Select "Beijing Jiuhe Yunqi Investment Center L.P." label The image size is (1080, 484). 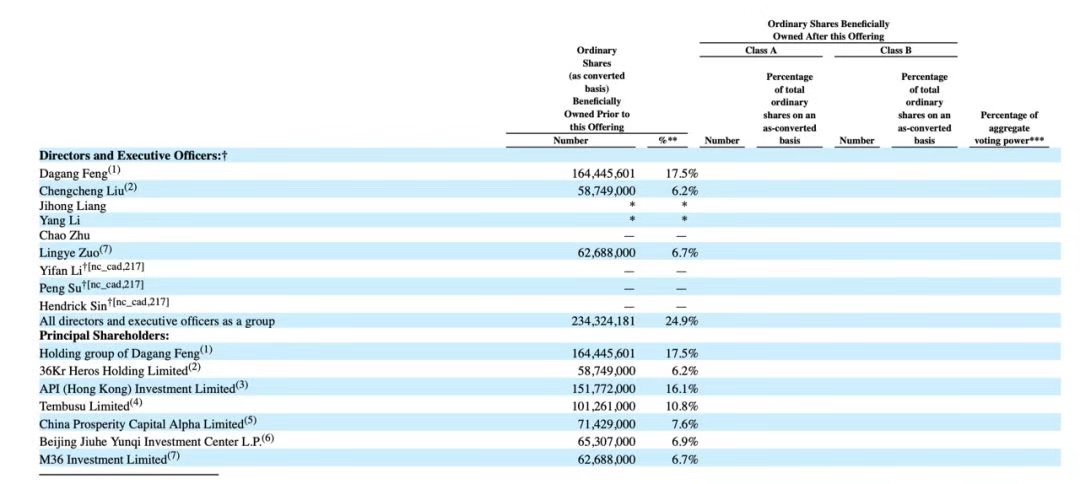pyautogui.click(x=150, y=441)
